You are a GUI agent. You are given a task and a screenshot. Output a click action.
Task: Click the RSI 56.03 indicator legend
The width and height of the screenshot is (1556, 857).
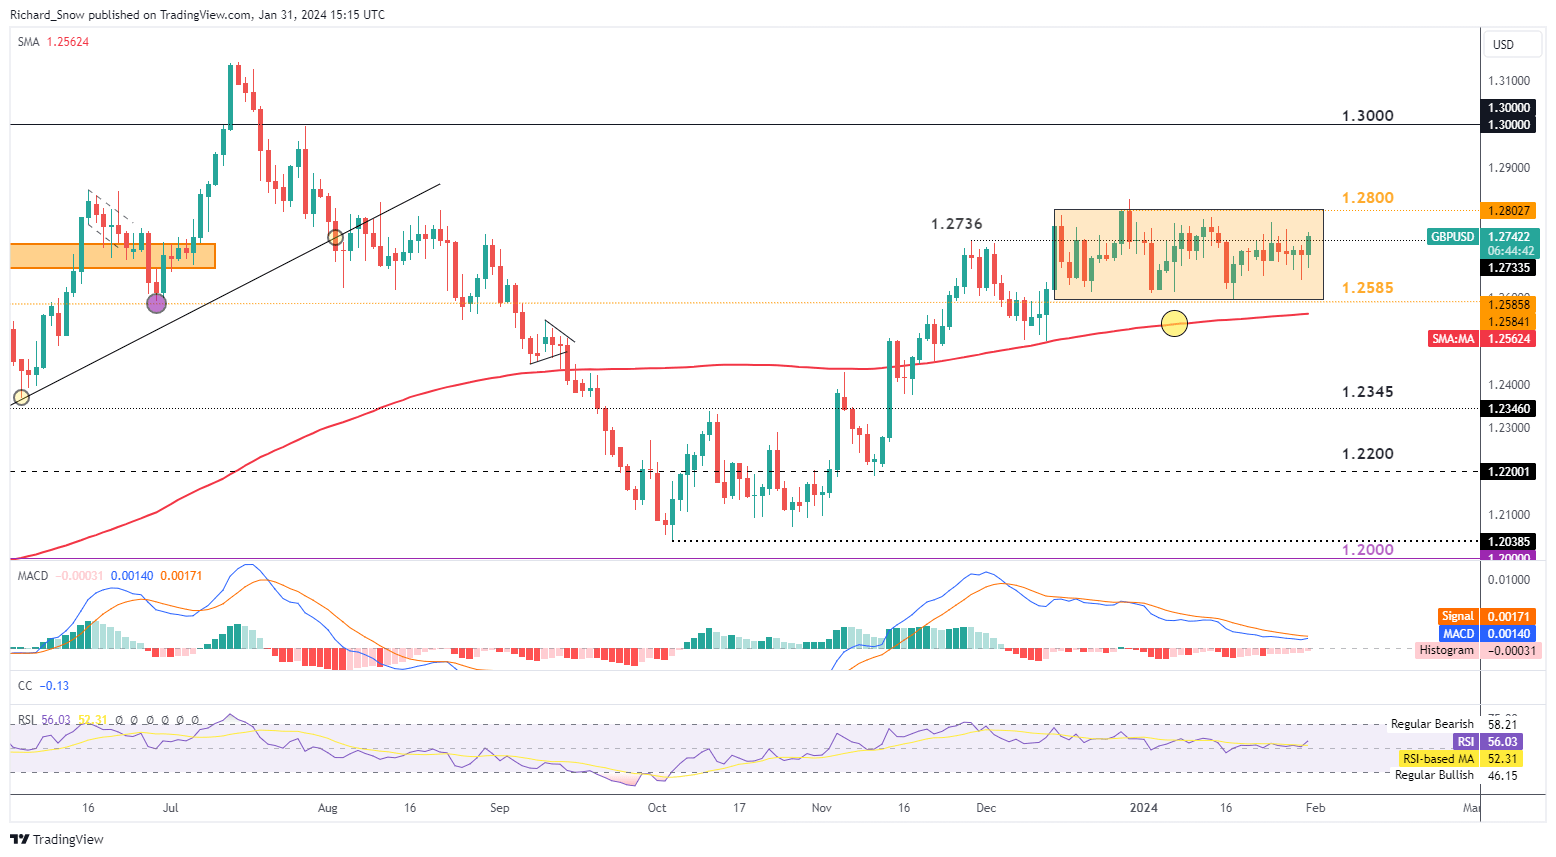point(44,720)
